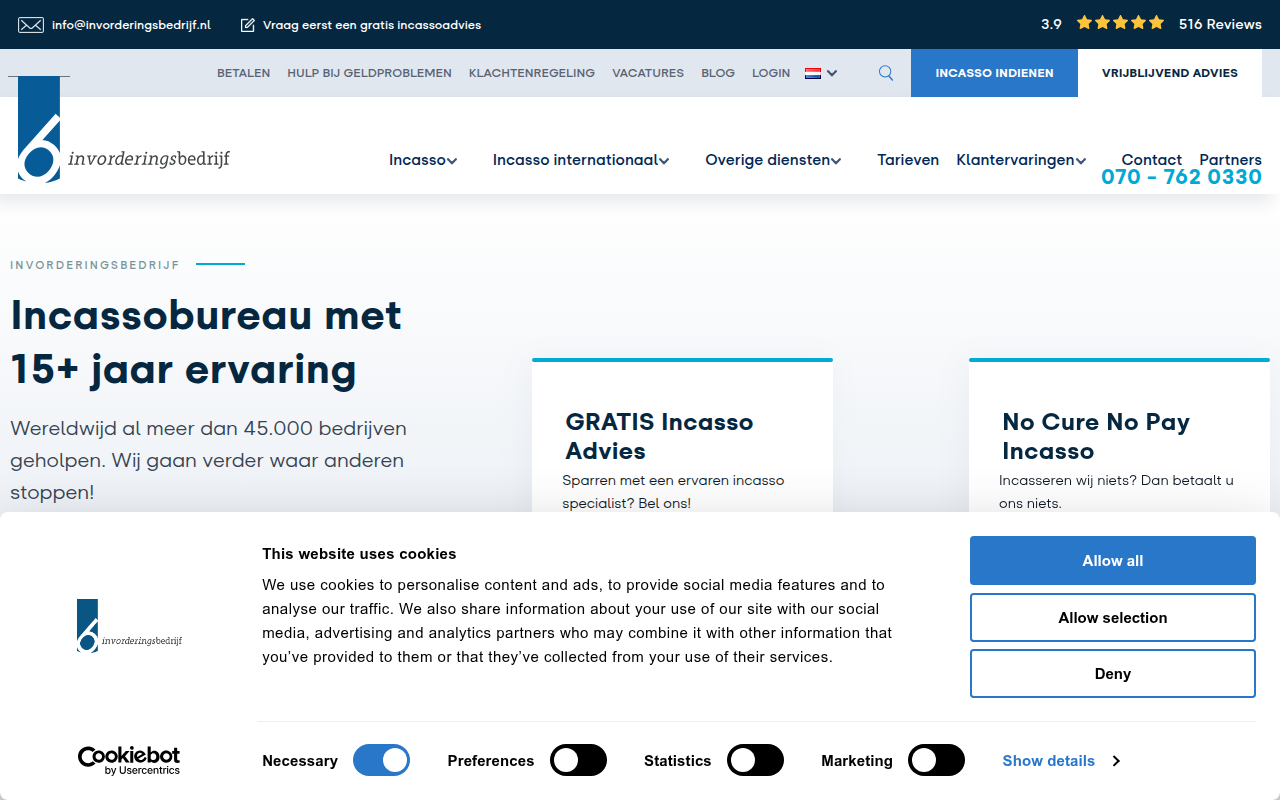Image resolution: width=1280 pixels, height=800 pixels.
Task: Open the GRATIS Incasso Advies card
Action: click(x=682, y=436)
